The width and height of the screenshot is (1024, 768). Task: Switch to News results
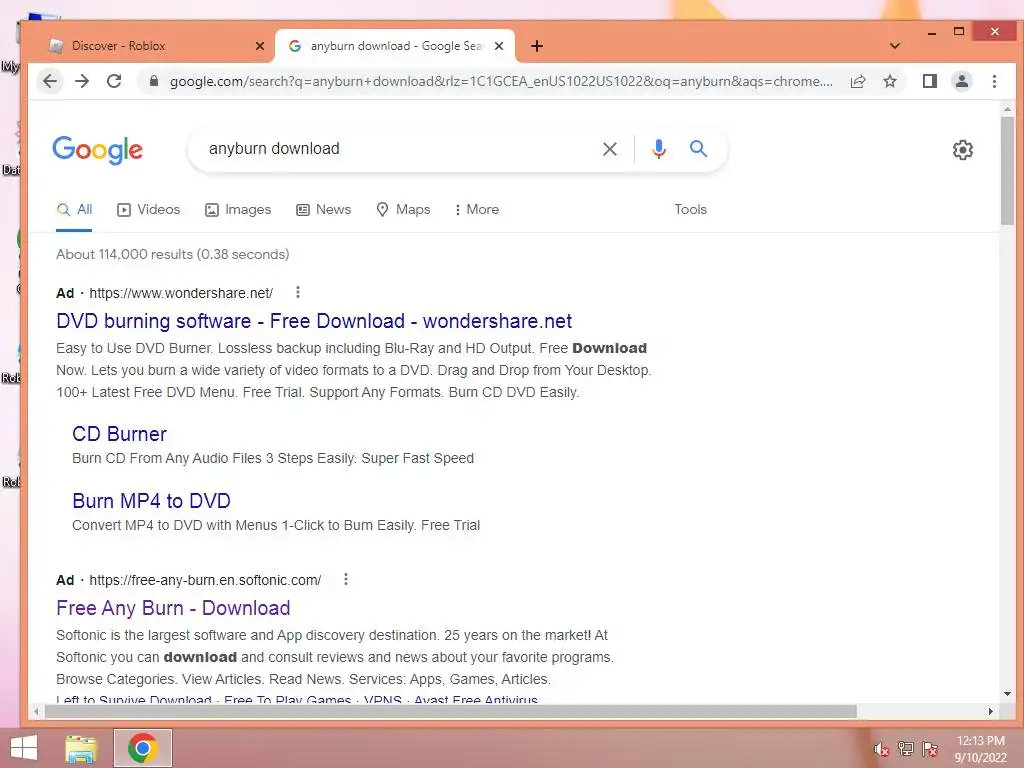[323, 210]
